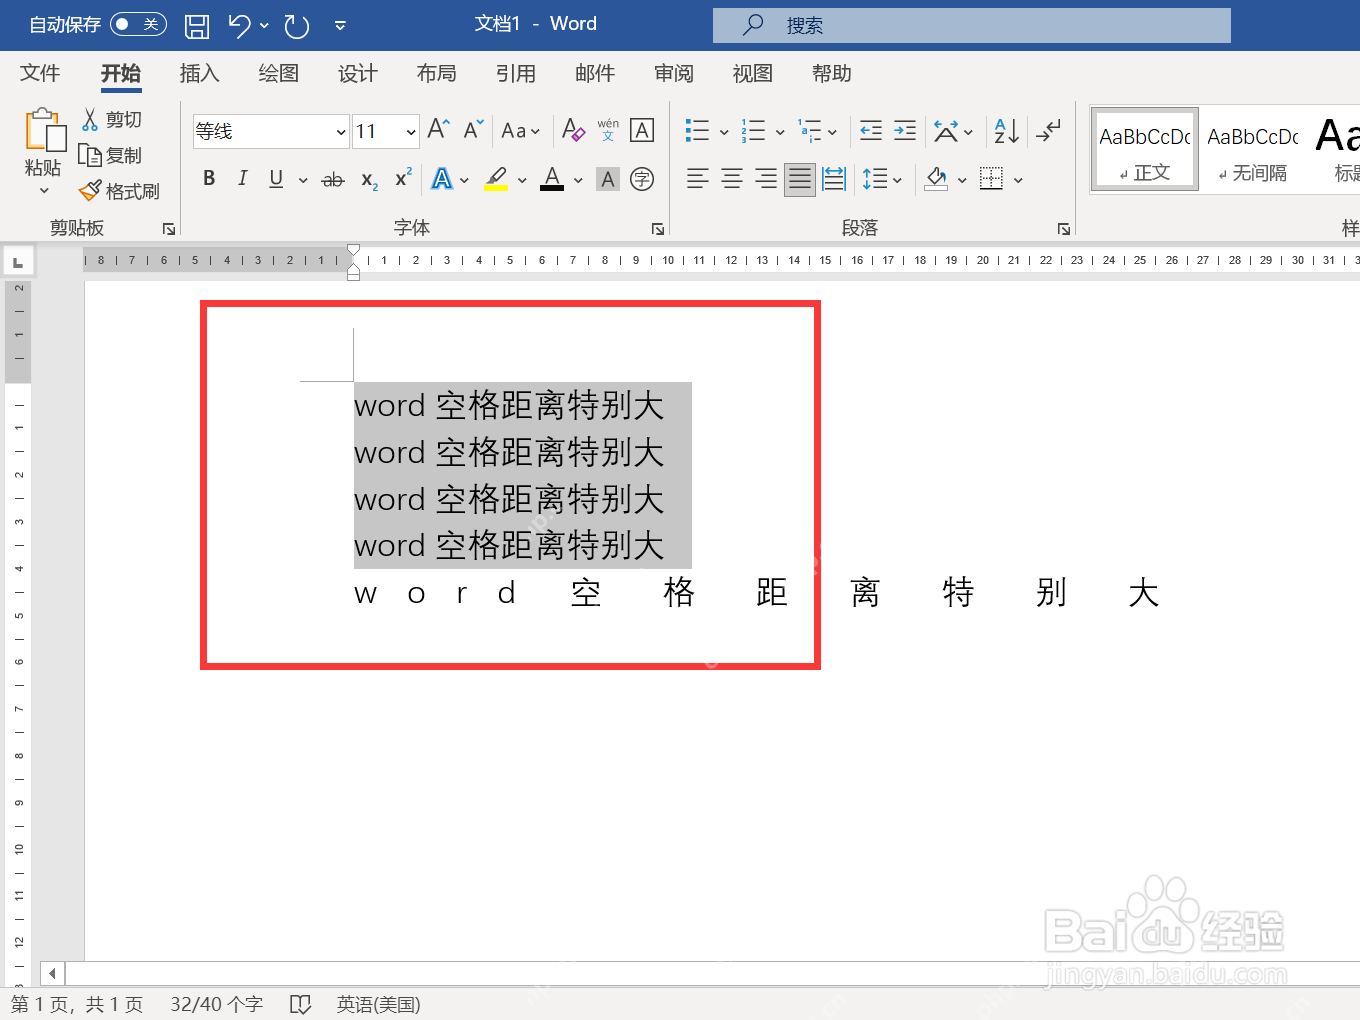Toggle the AutoSave (自动保存) switch
Screen dimensions: 1360x1020
[138, 24]
